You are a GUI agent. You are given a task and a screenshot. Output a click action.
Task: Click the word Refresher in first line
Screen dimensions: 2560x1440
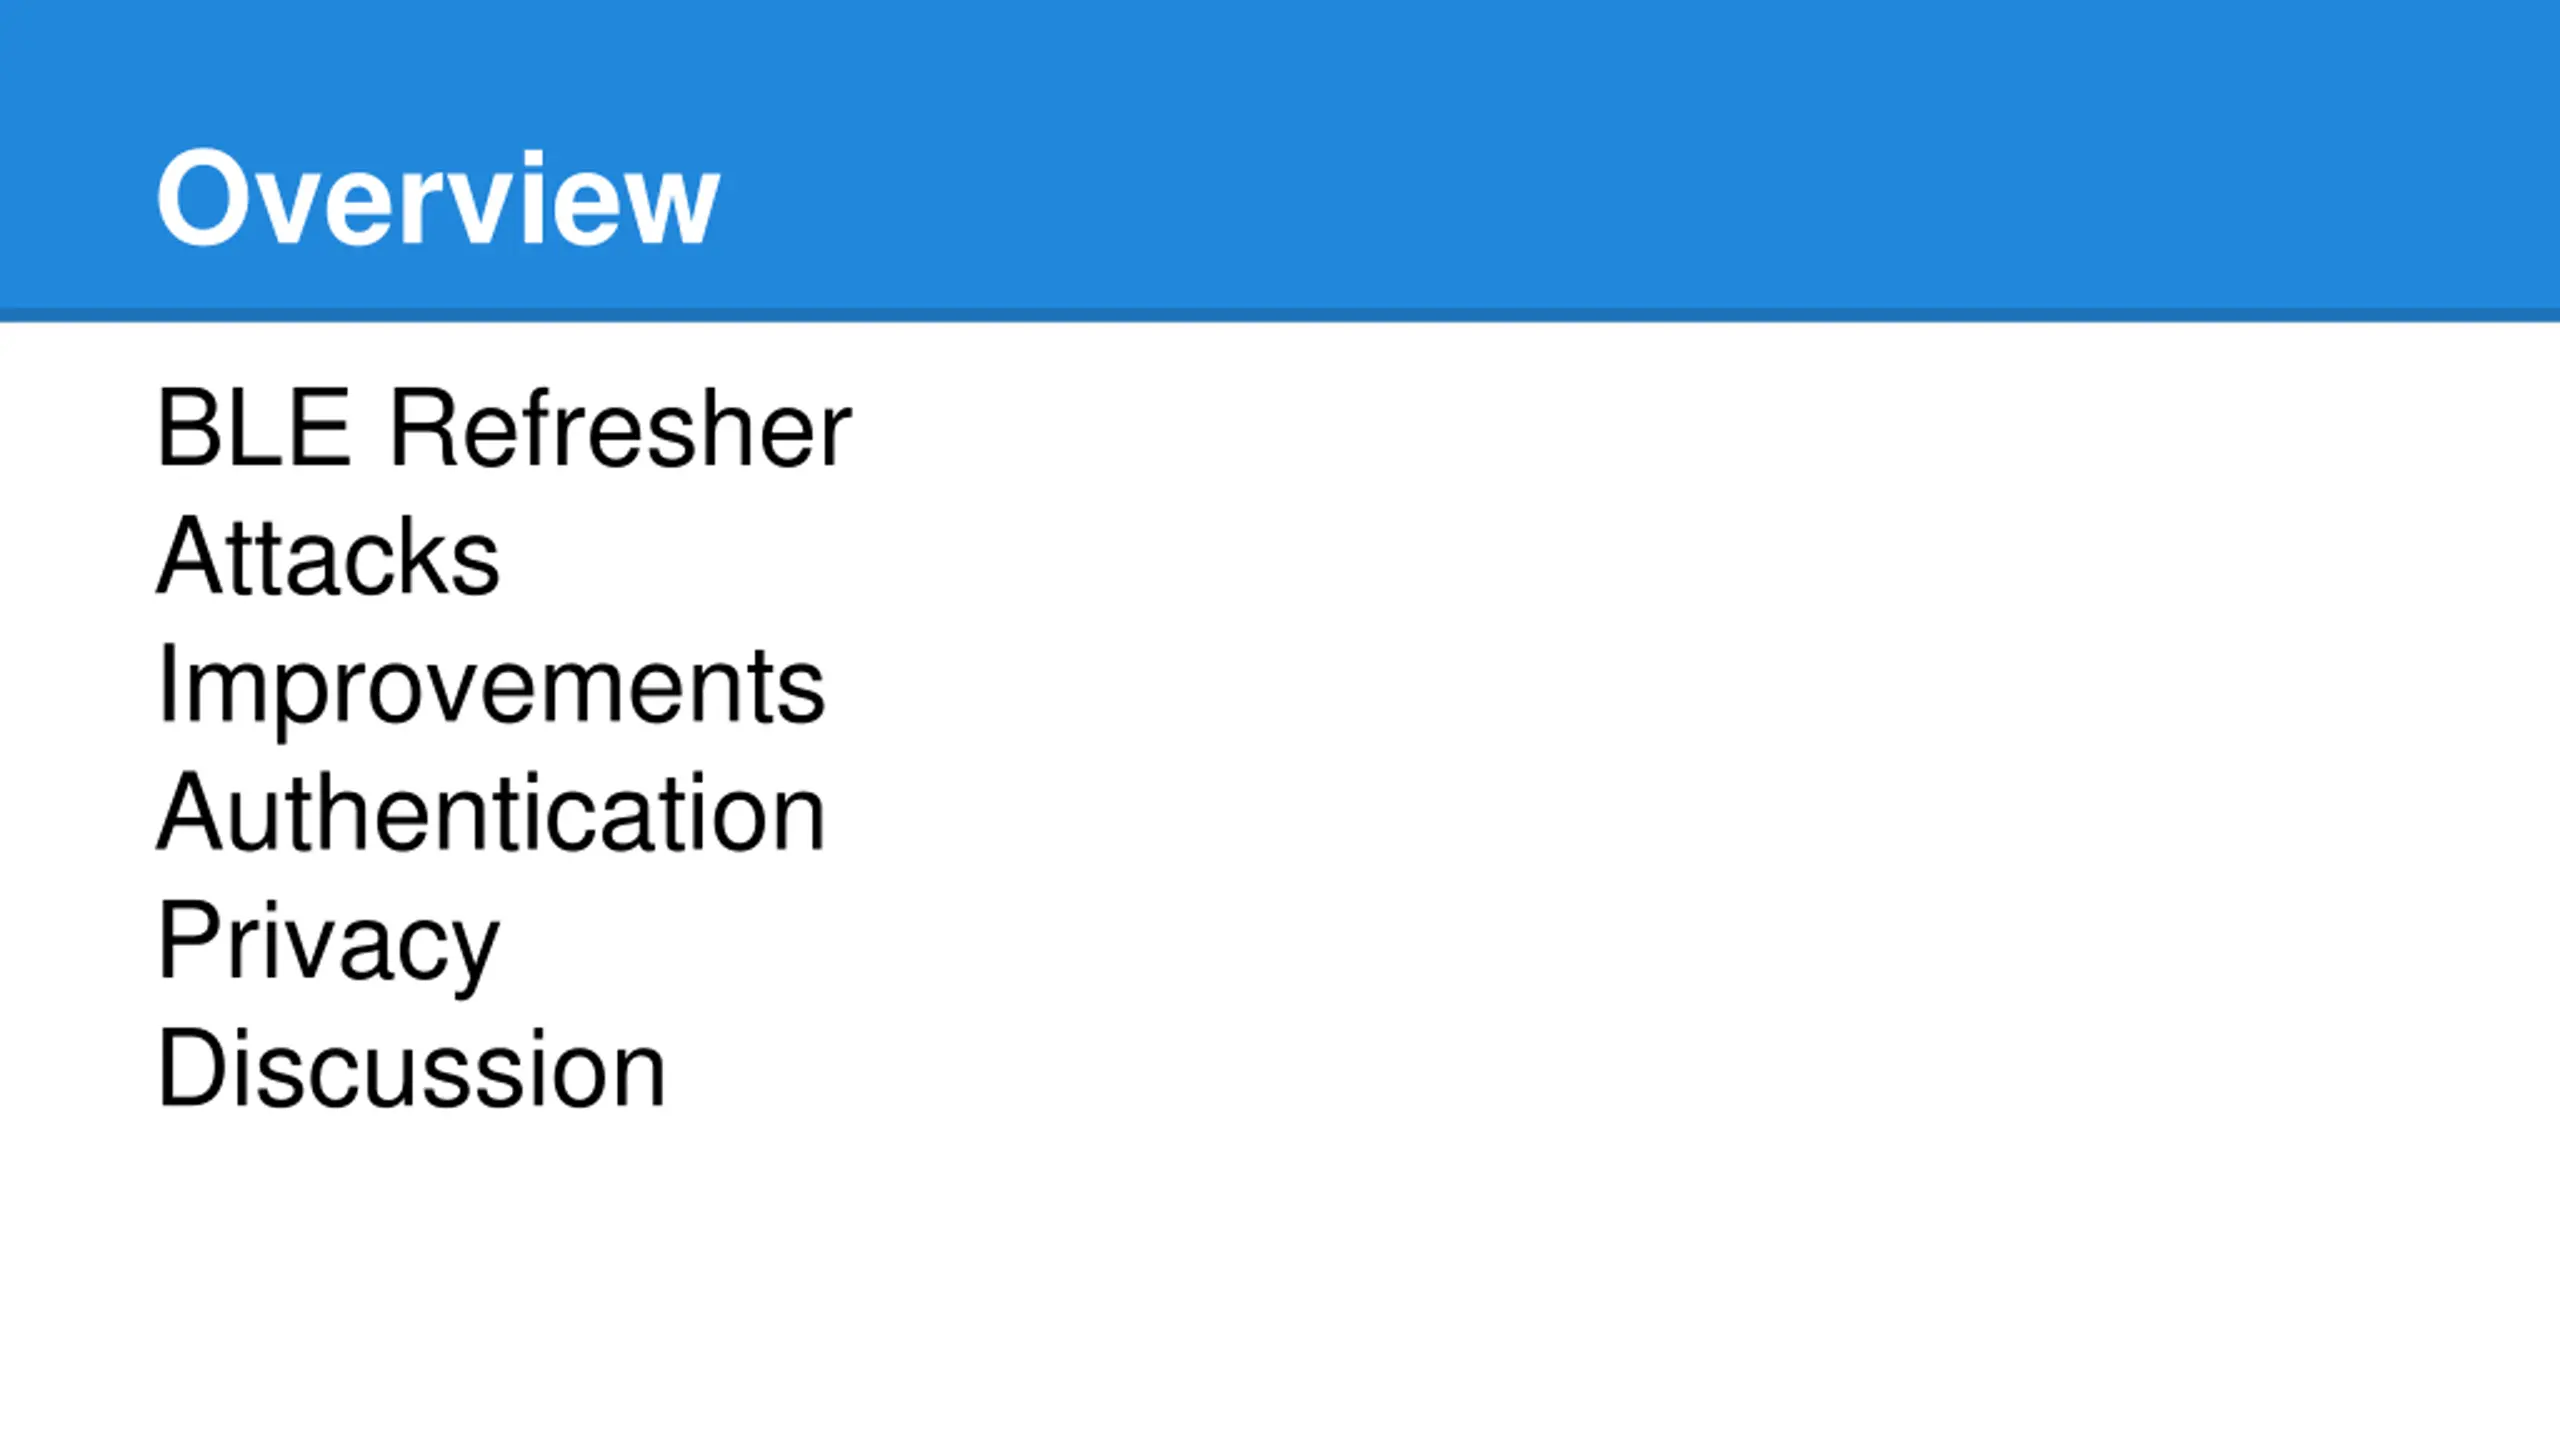[621, 428]
